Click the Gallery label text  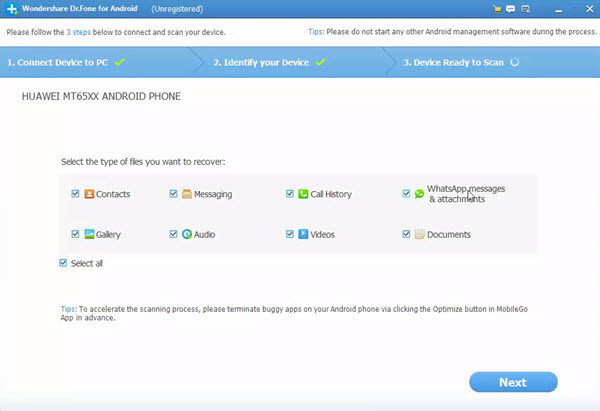click(108, 235)
